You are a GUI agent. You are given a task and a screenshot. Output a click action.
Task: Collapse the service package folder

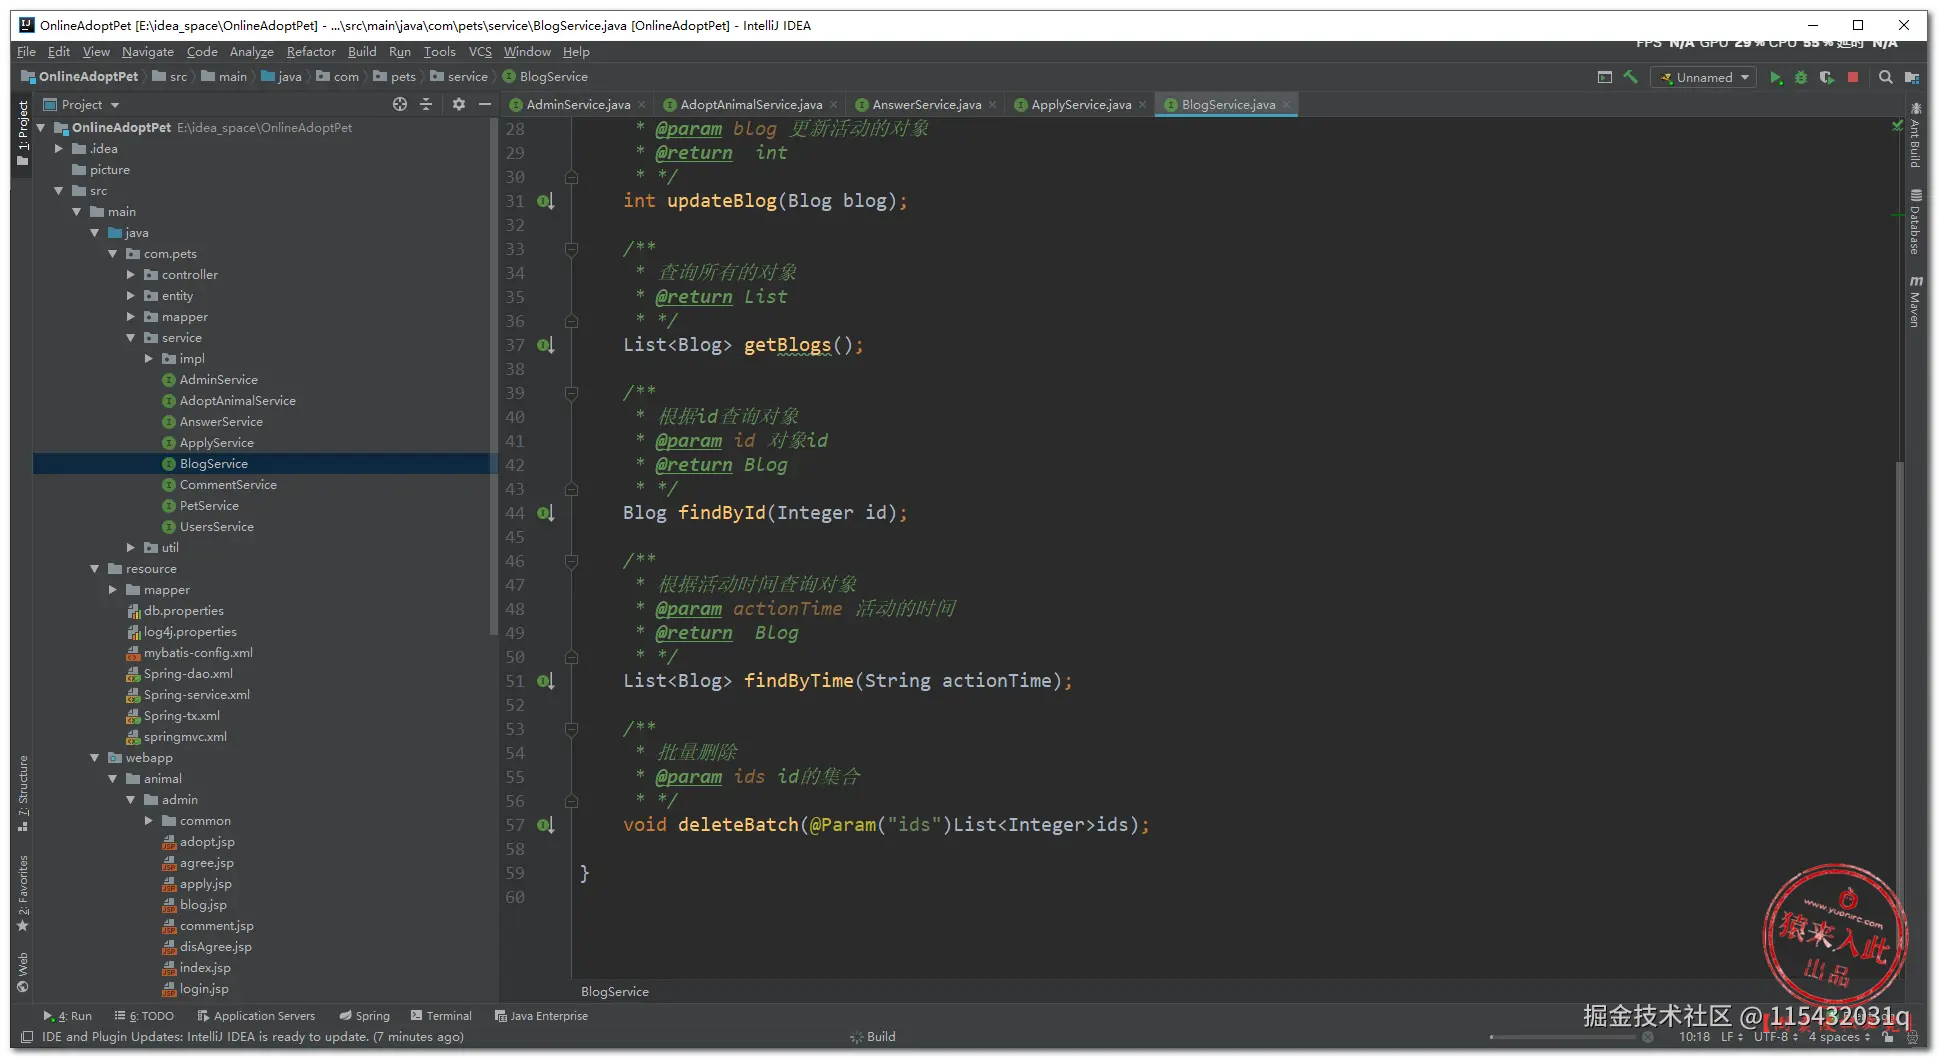(131, 338)
